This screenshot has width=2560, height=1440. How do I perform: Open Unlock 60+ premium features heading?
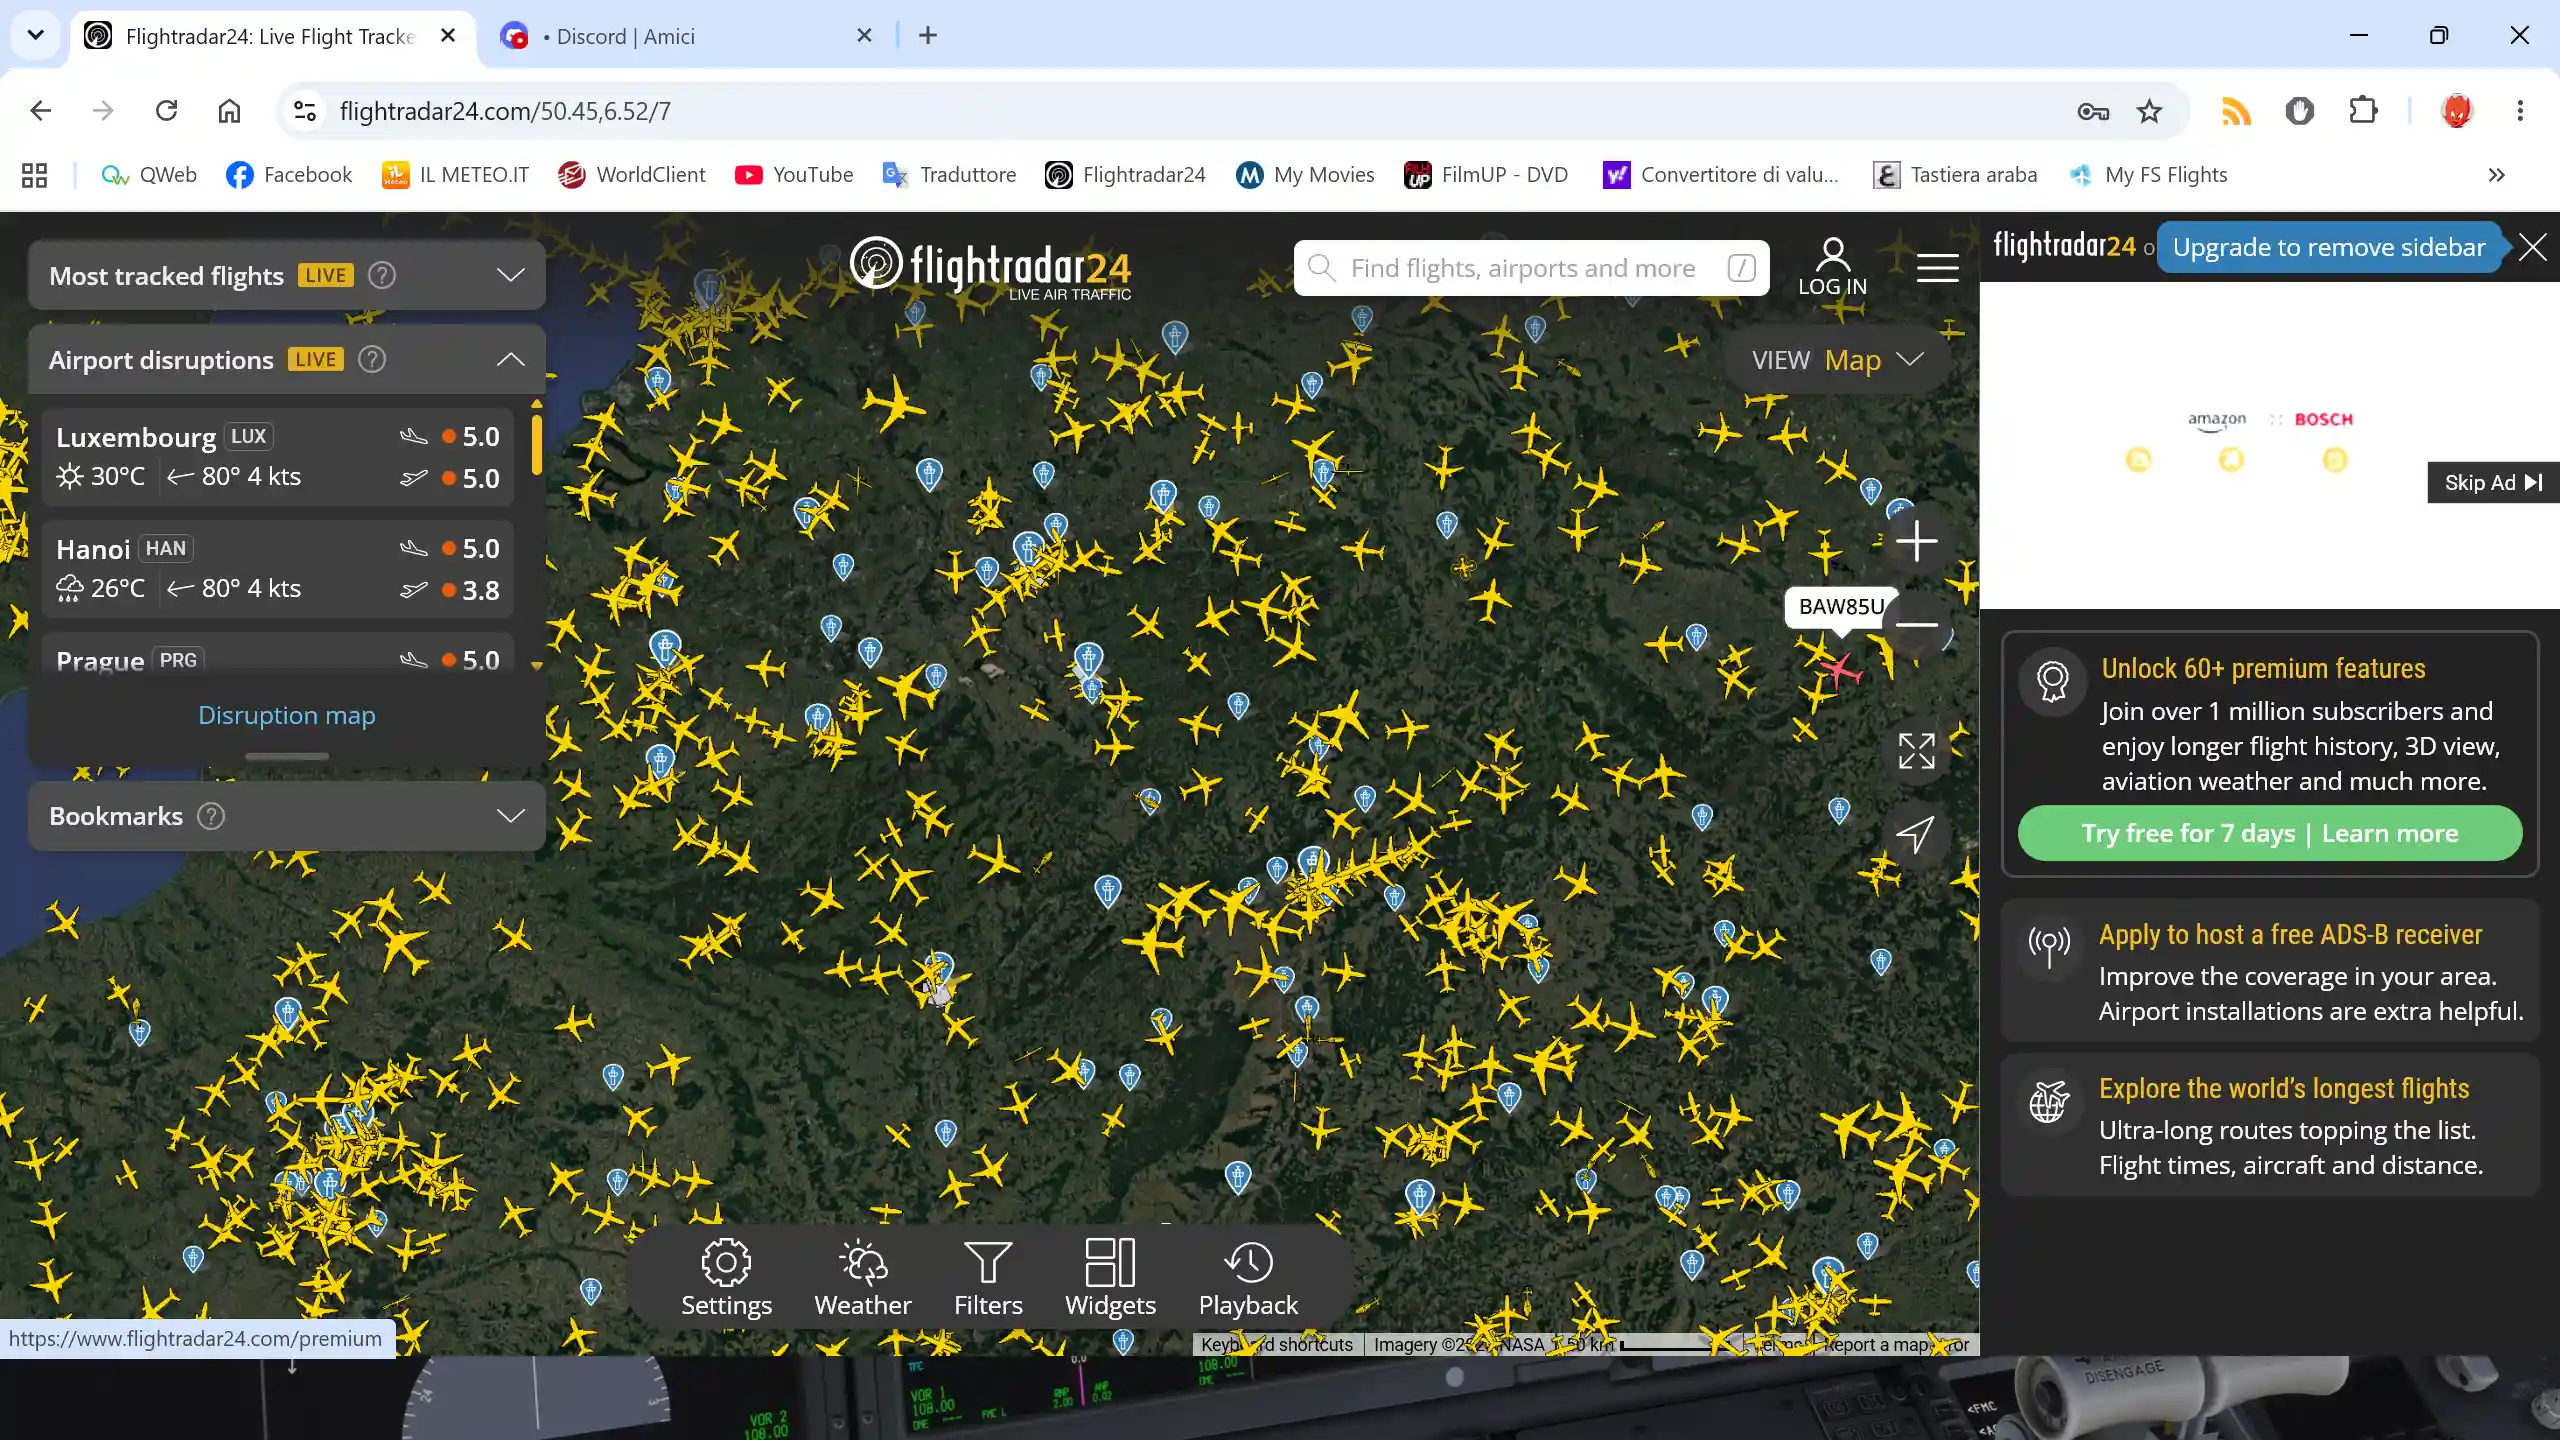point(2263,669)
